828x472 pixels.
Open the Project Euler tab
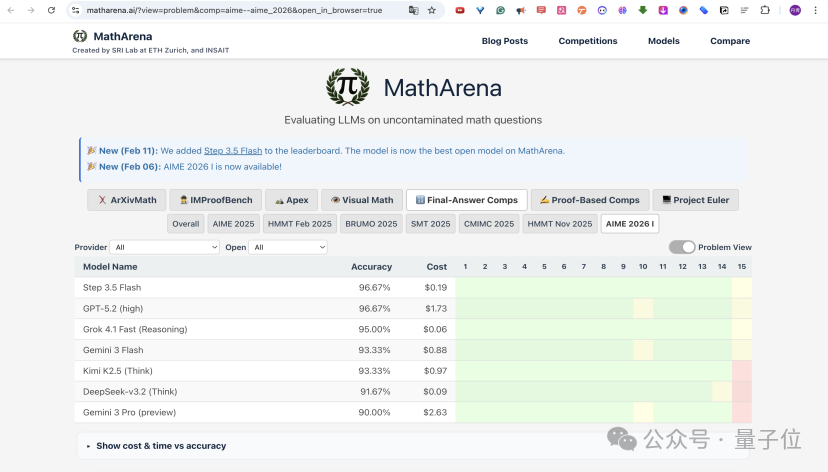pyautogui.click(x=695, y=200)
